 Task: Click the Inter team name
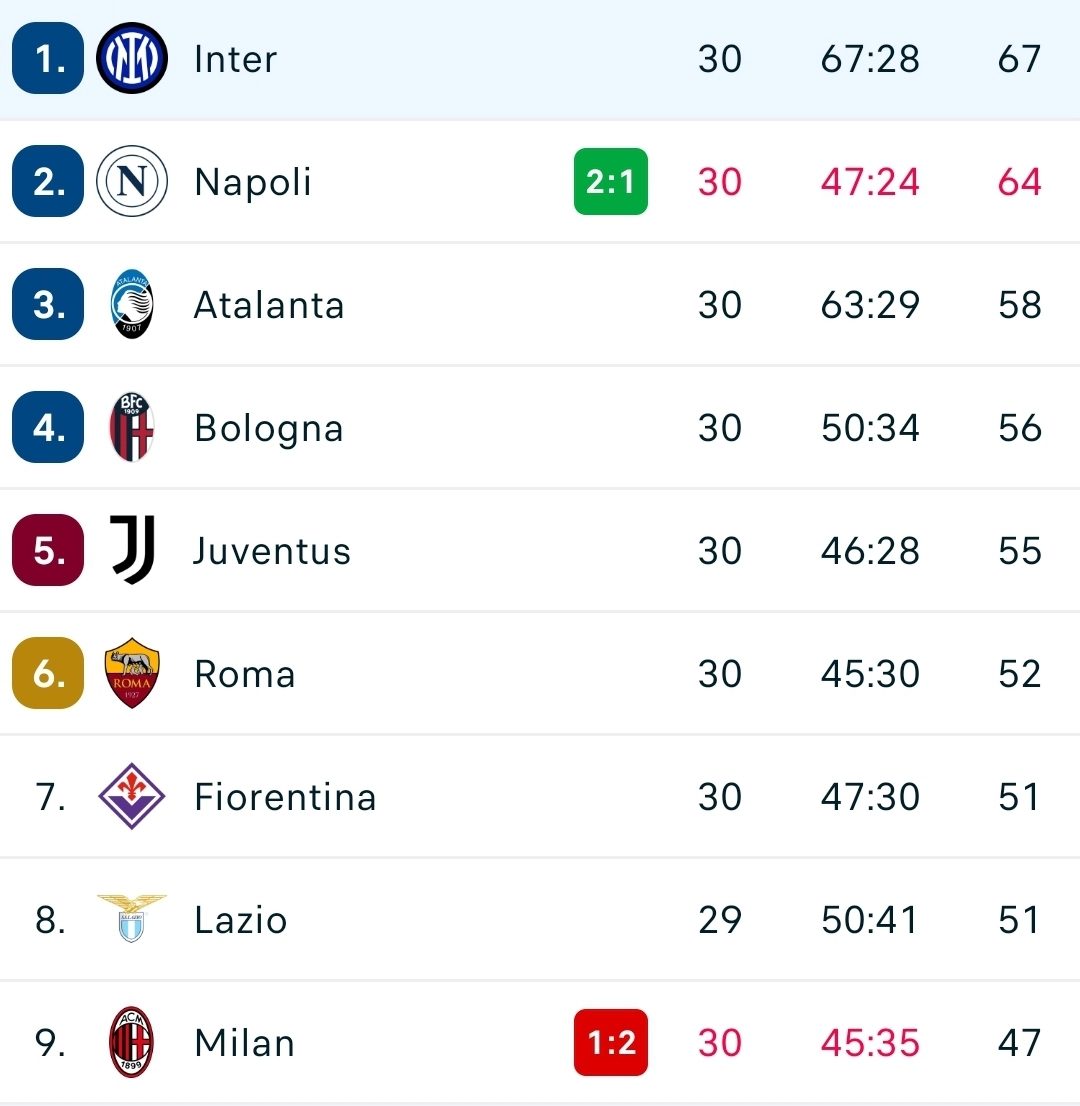click(x=234, y=58)
